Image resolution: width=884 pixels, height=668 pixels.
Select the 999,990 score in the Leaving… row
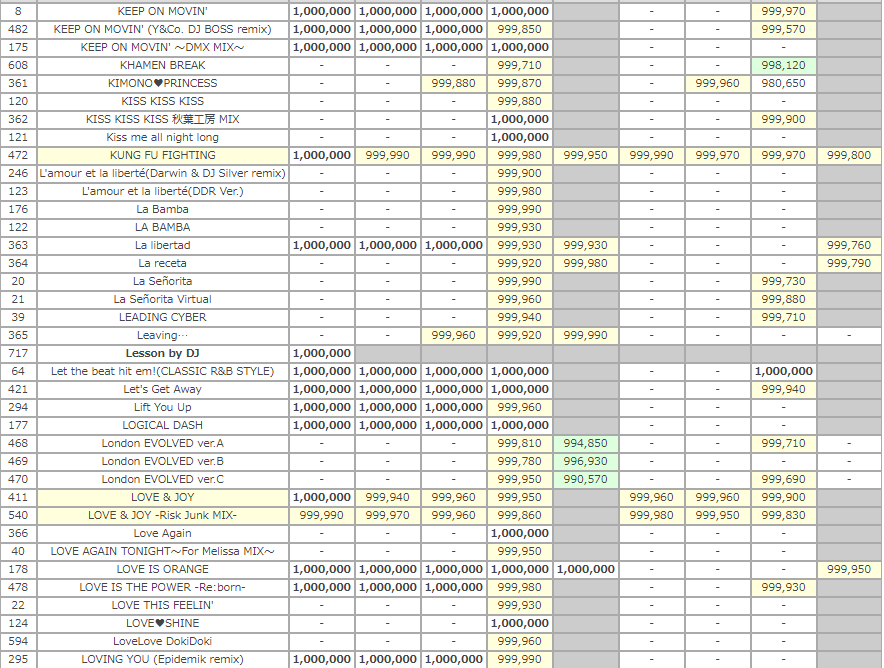point(586,335)
